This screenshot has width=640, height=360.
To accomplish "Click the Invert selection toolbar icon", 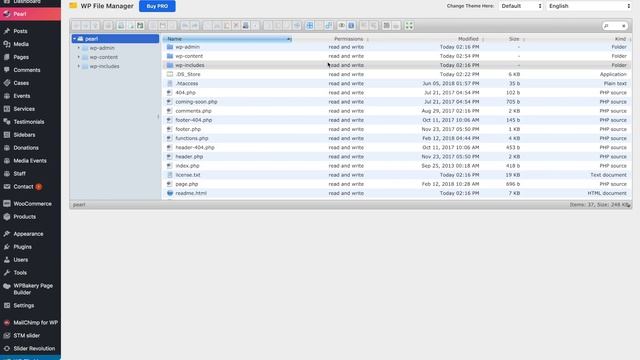I will tap(329, 25).
